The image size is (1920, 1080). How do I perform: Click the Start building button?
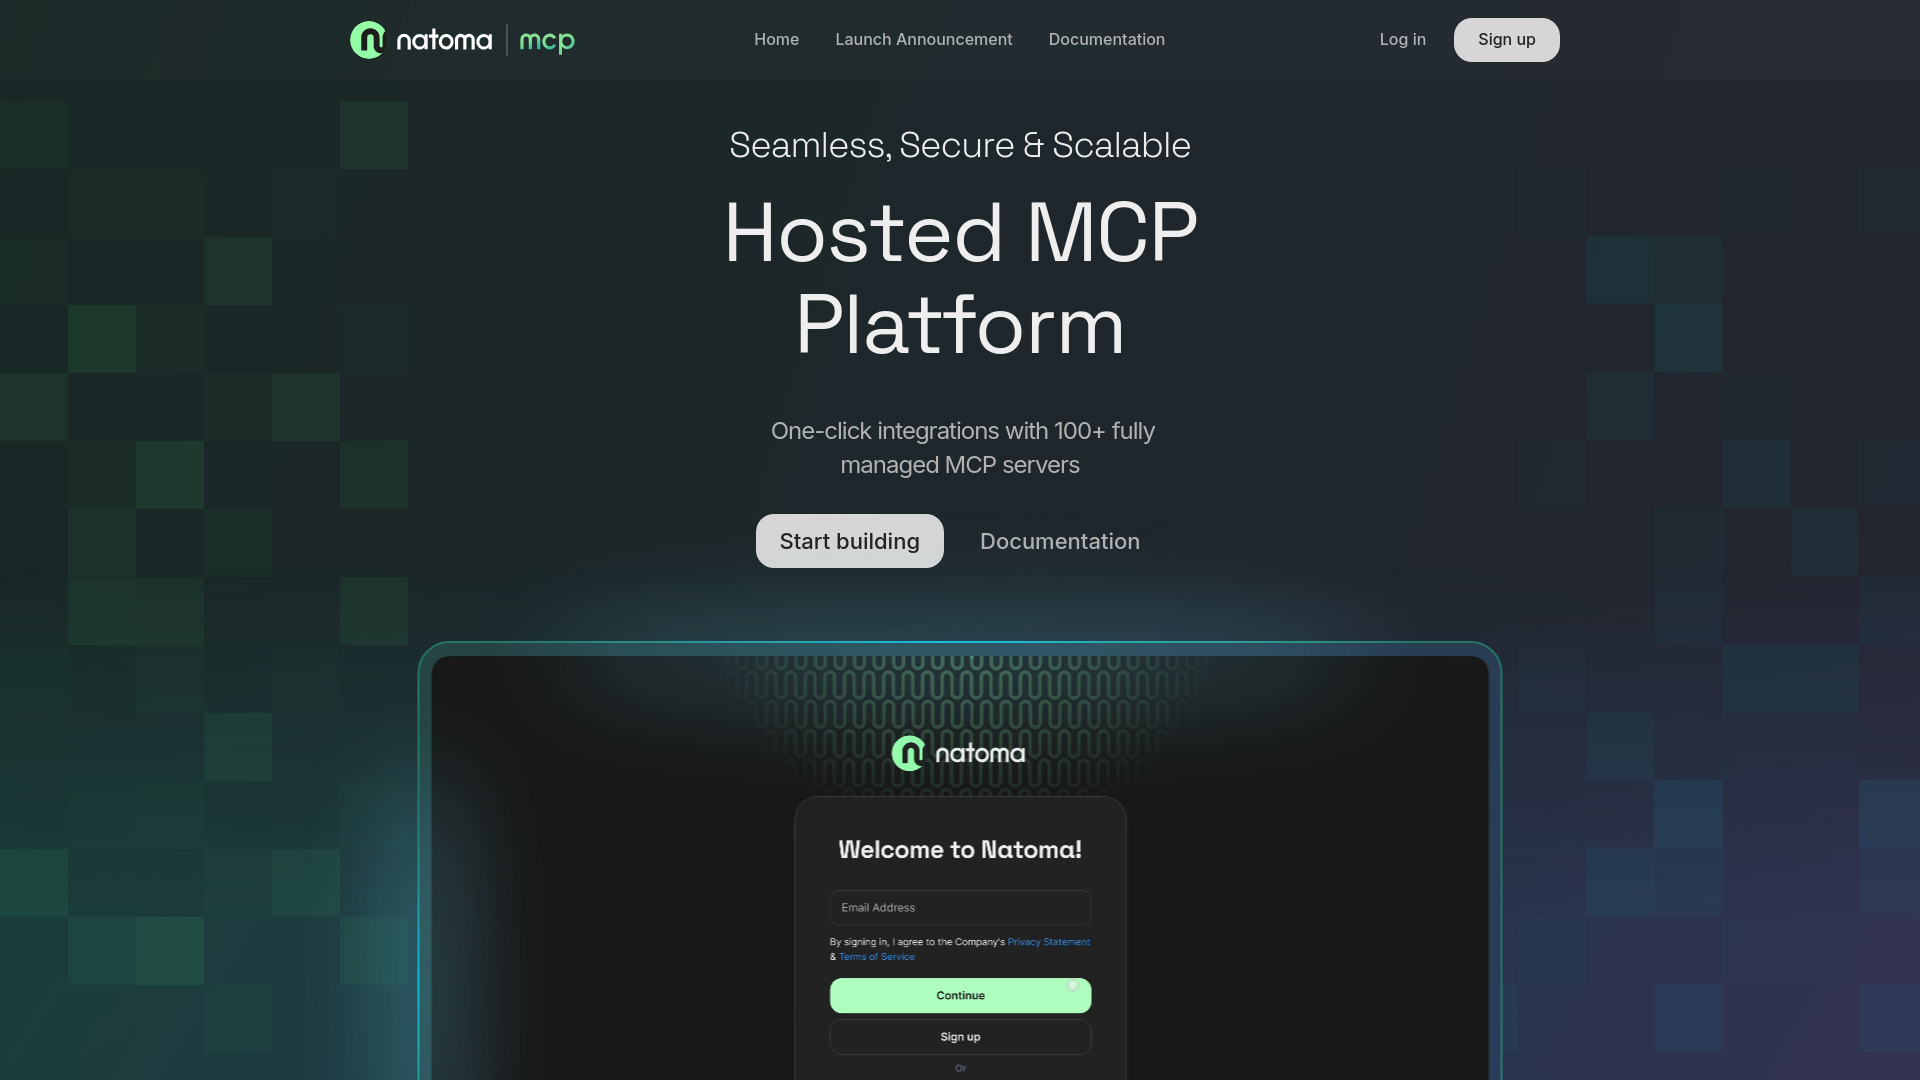tap(849, 541)
